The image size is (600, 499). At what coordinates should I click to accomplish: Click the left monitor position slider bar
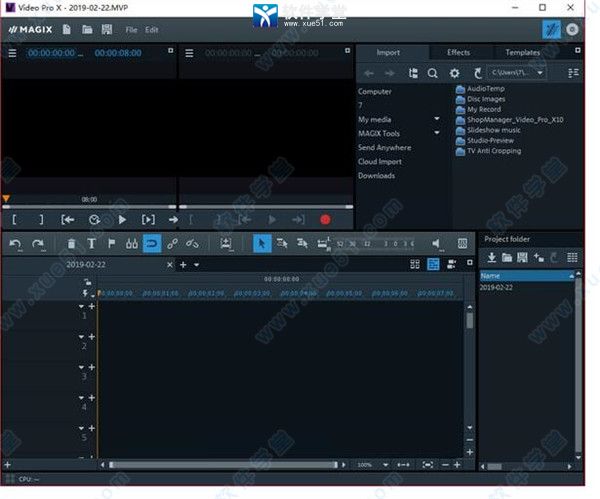[89, 207]
